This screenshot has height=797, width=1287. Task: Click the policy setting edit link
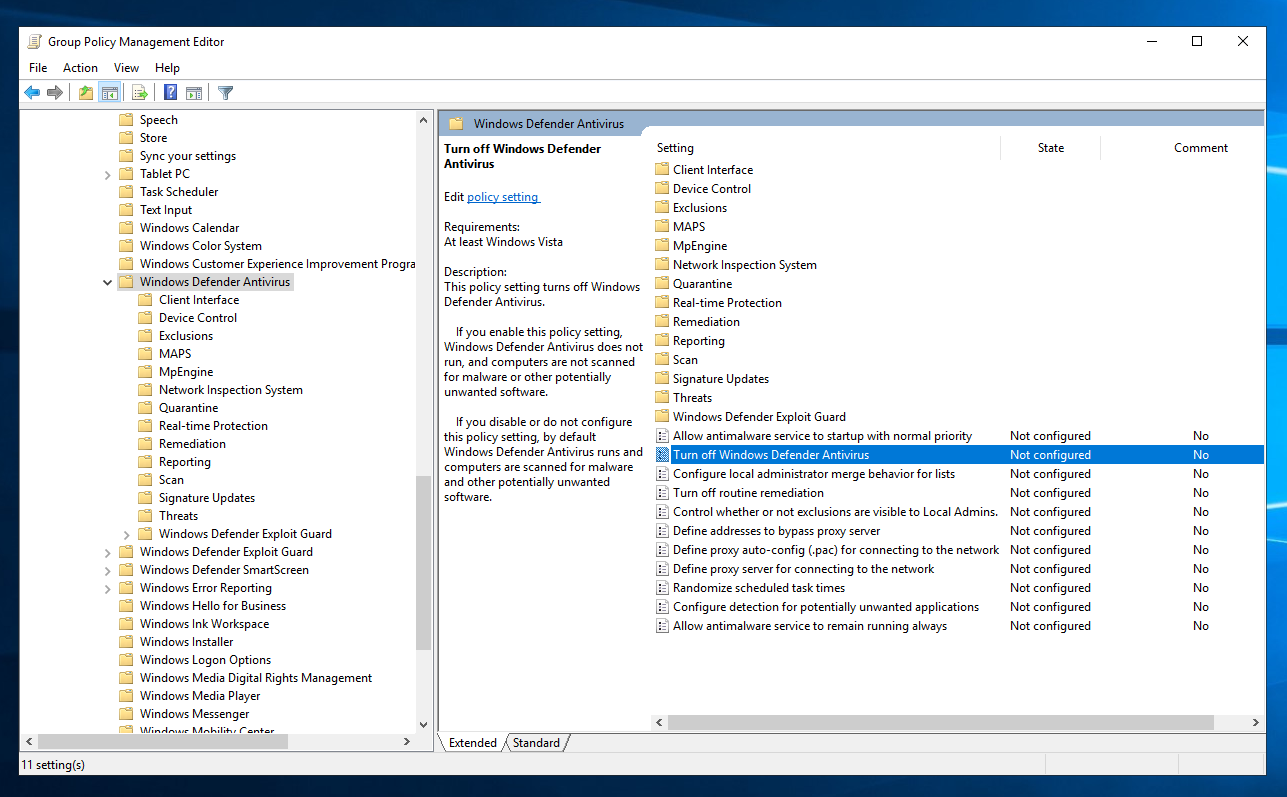click(x=503, y=197)
